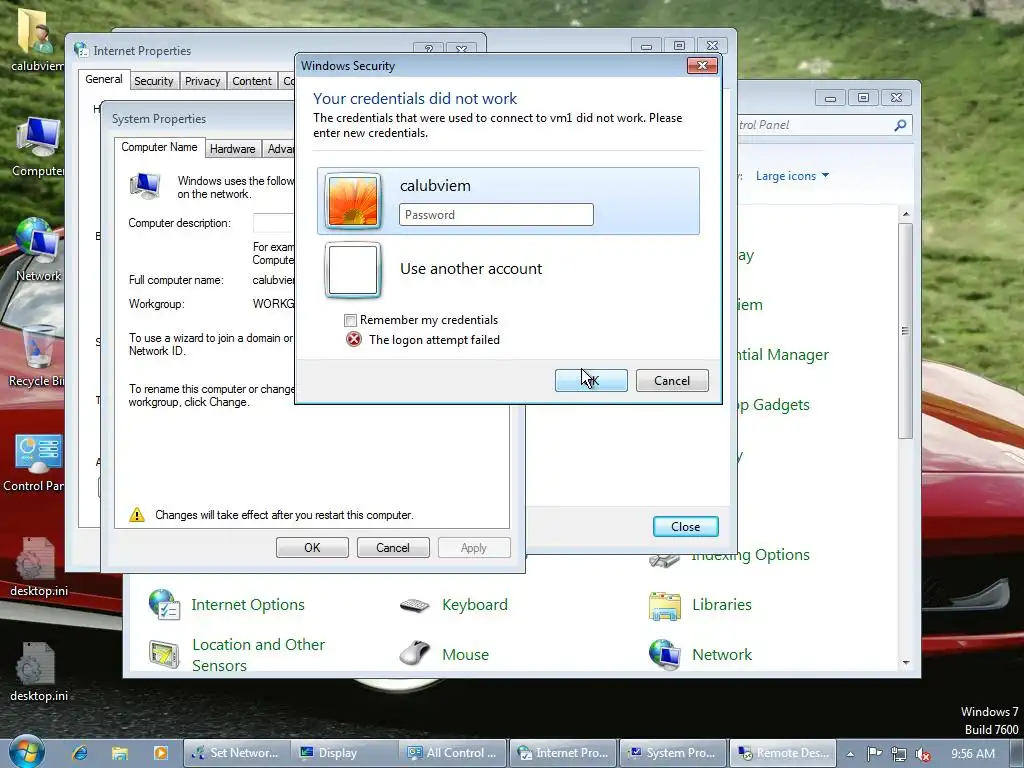Viewport: 1024px width, 768px height.
Task: Tick Remember my credentials checkbox
Action: pos(351,320)
